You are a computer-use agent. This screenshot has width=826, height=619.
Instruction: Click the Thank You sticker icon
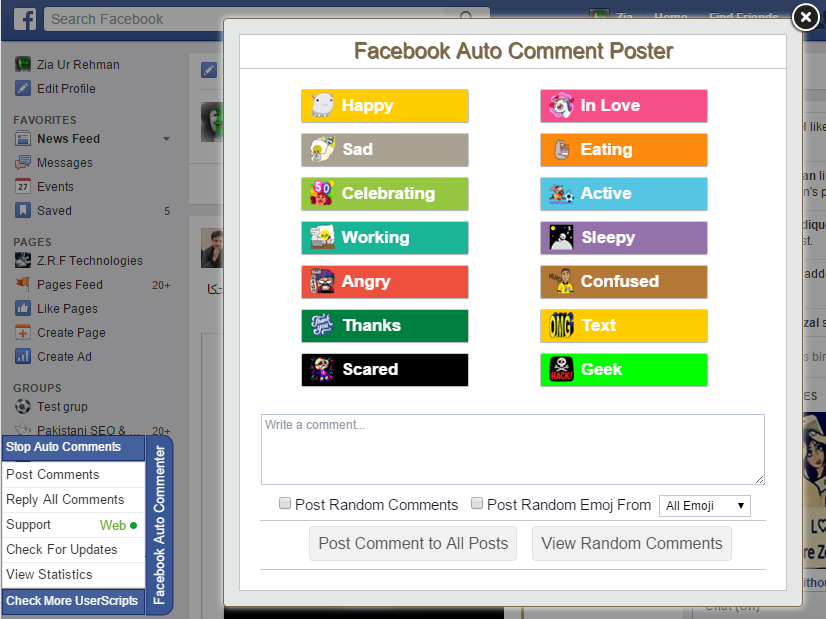pyautogui.click(x=322, y=326)
